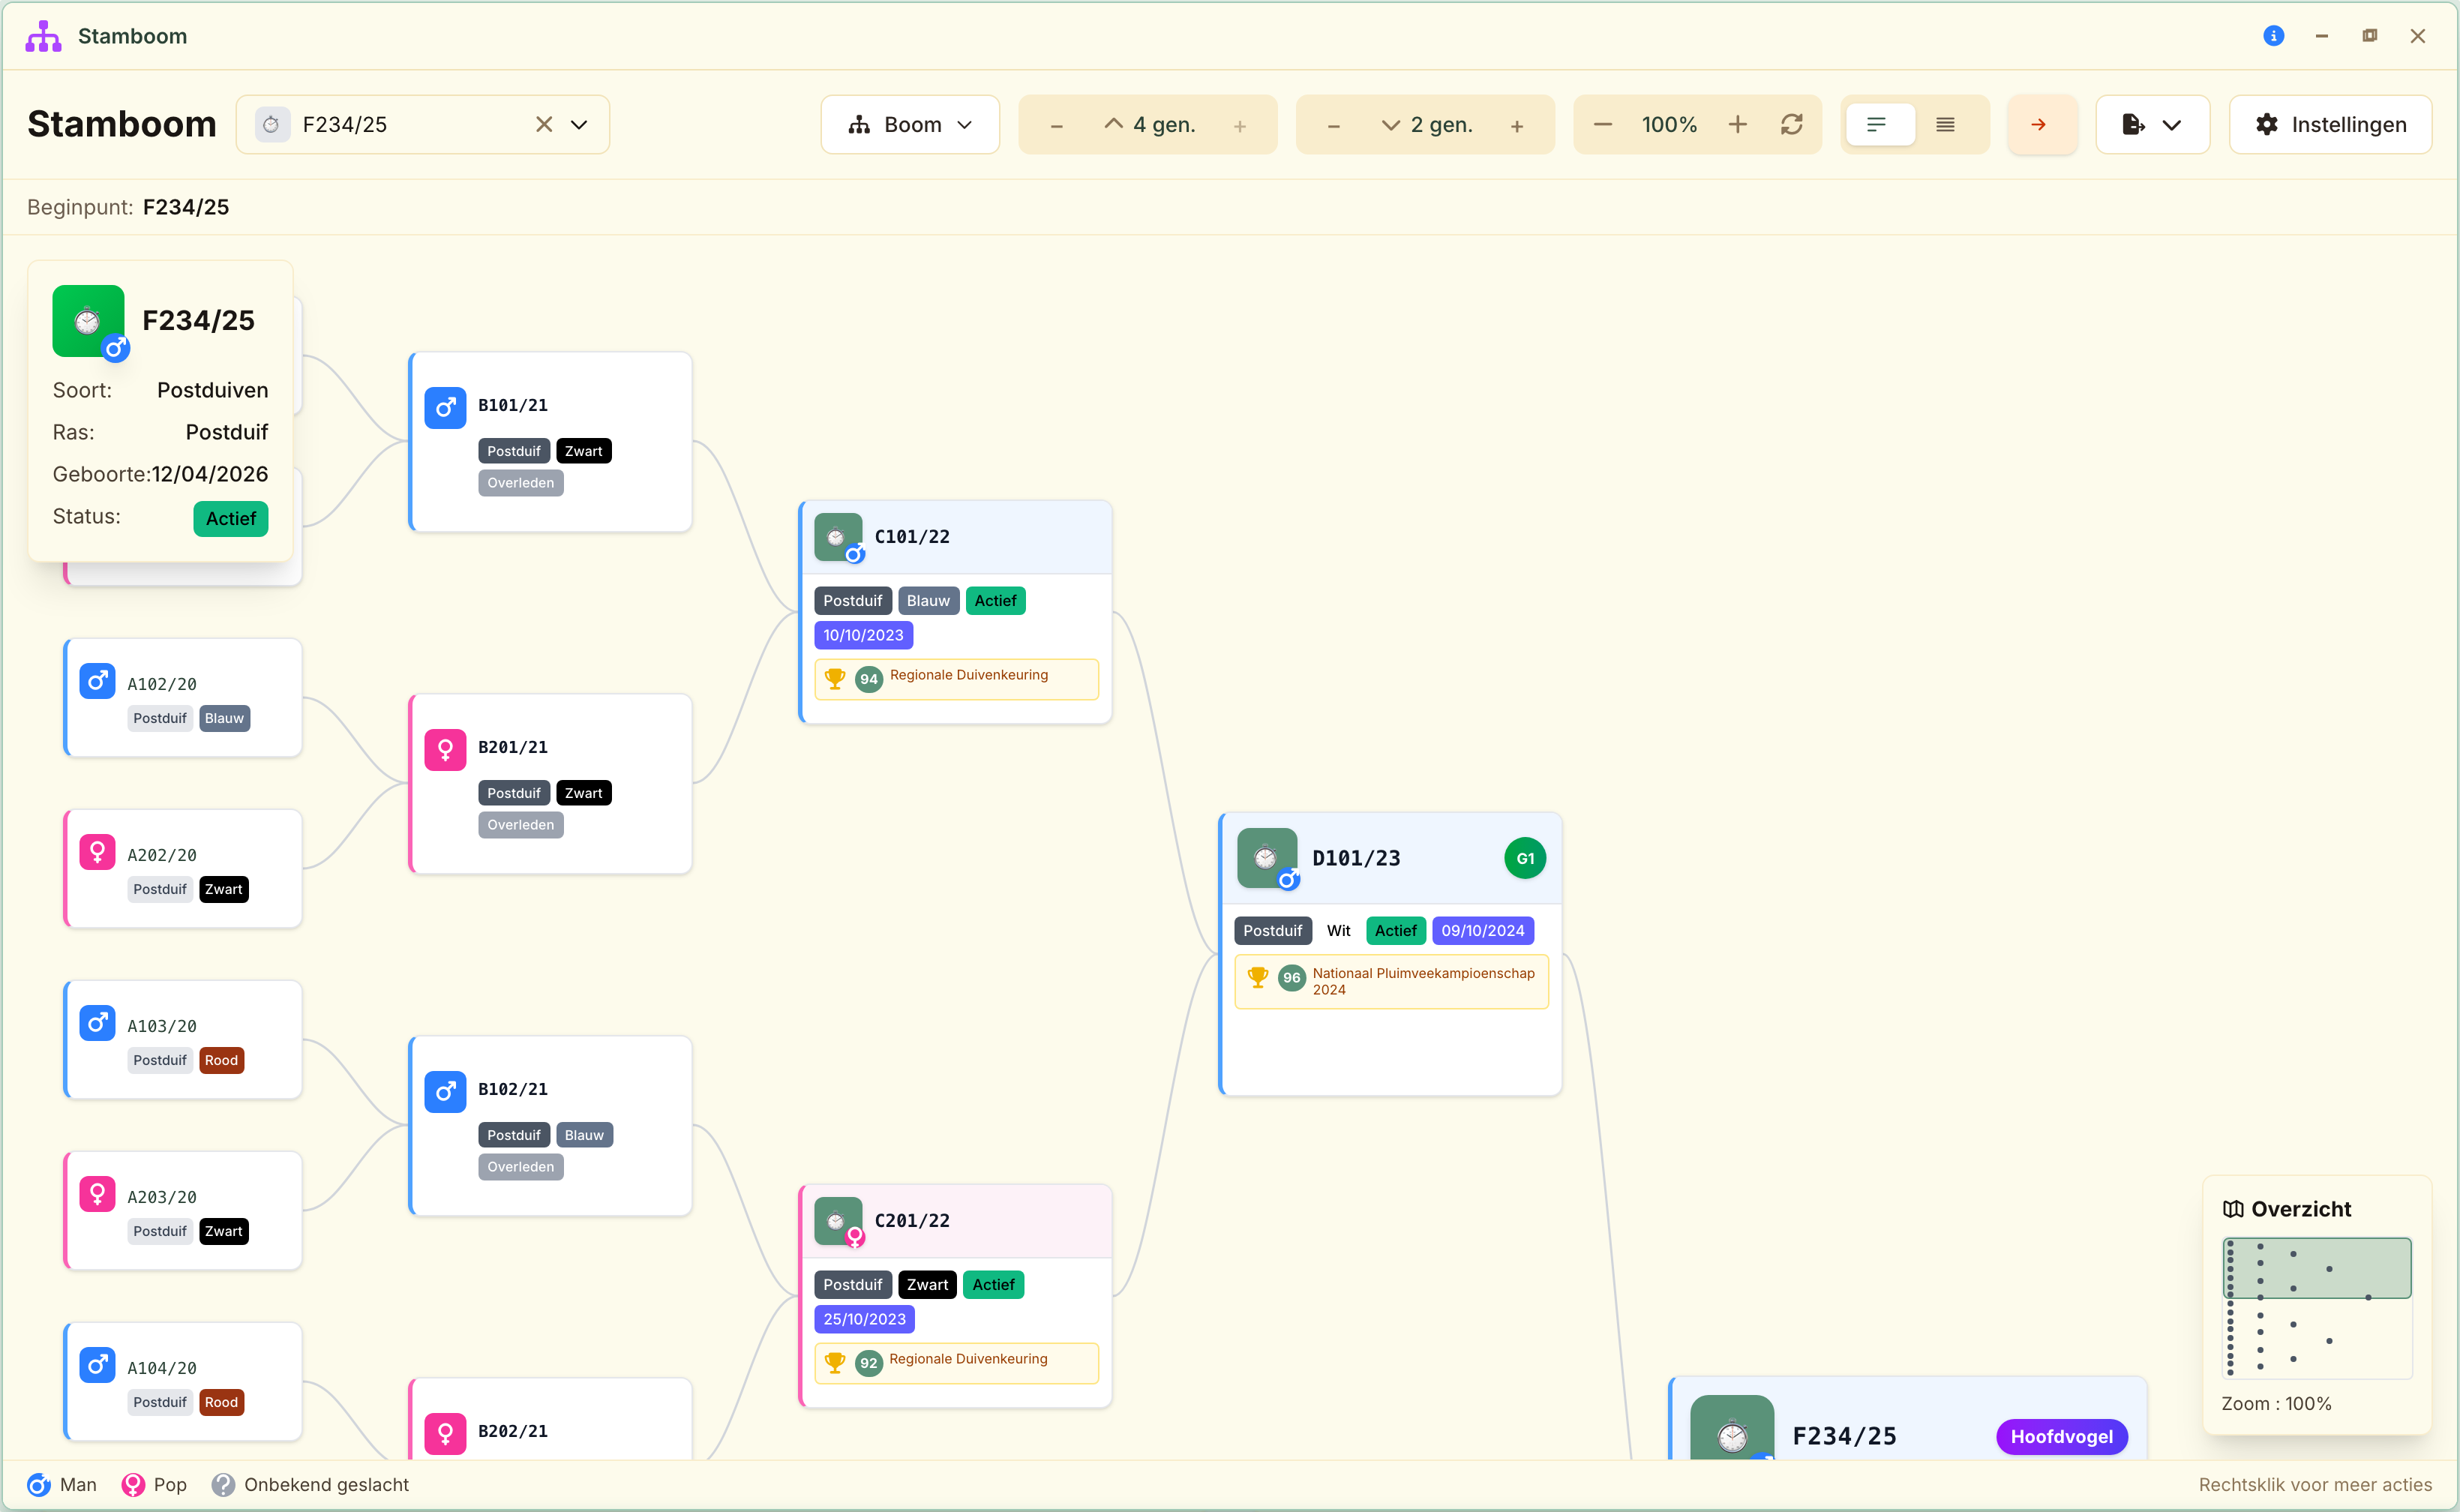Open the score 94 Regionale Duivenkeuring award
This screenshot has height=1512, width=2460.
(956, 679)
